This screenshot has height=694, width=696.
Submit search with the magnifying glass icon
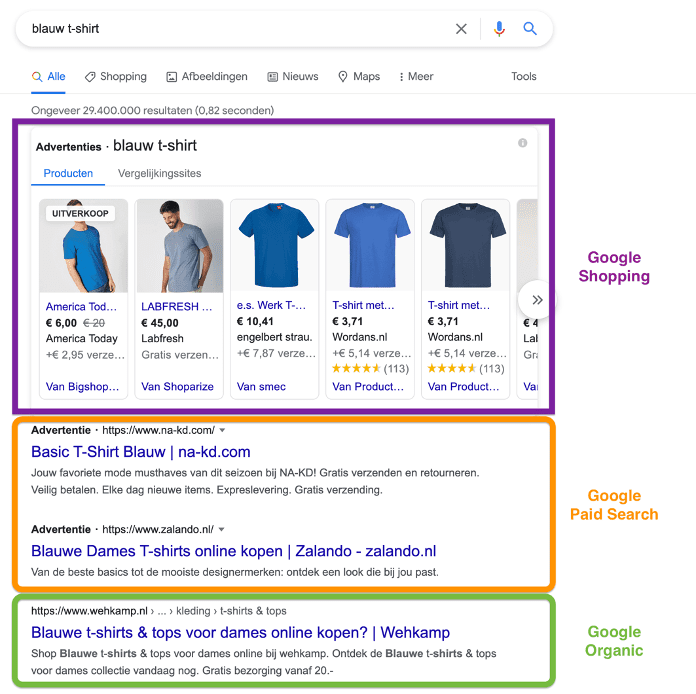pyautogui.click(x=530, y=29)
